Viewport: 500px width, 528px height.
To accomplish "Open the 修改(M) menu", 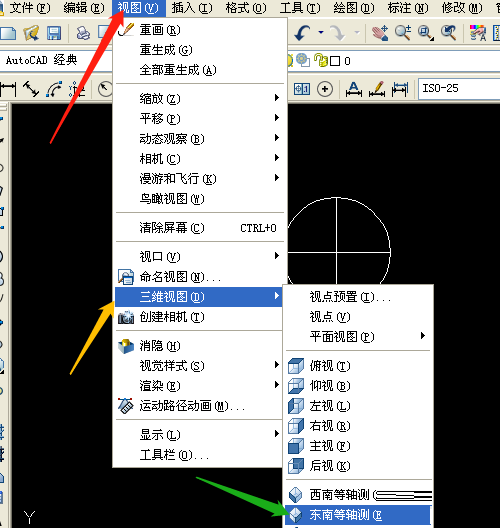I will click(x=462, y=7).
